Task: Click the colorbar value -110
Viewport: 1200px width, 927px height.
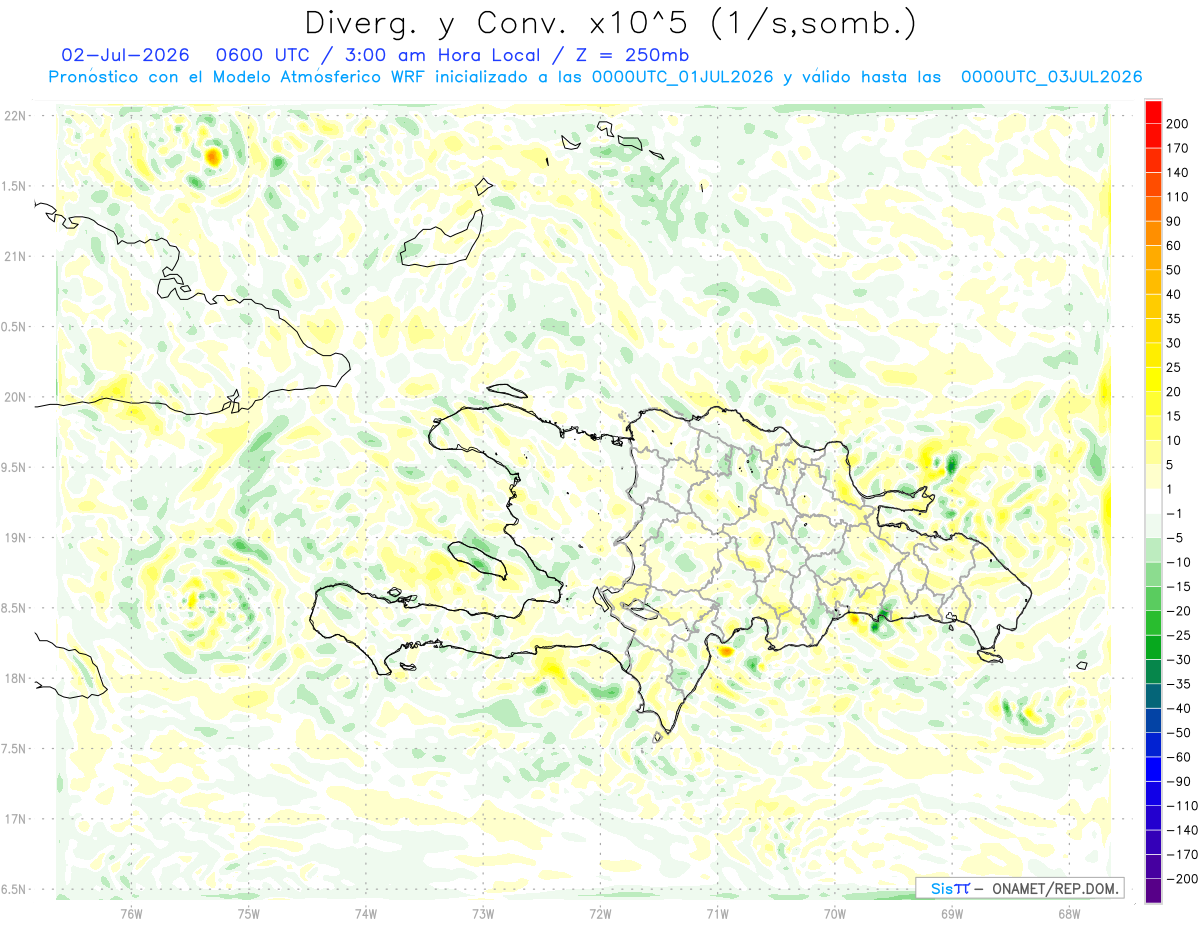Action: pyautogui.click(x=1182, y=805)
